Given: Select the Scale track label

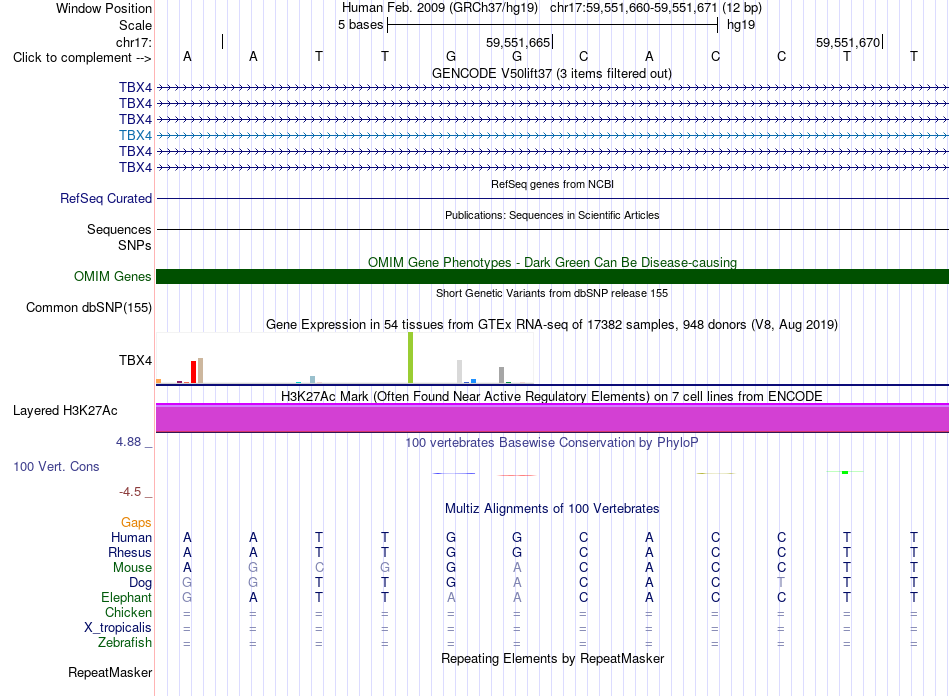Looking at the screenshot, I should pos(135,25).
